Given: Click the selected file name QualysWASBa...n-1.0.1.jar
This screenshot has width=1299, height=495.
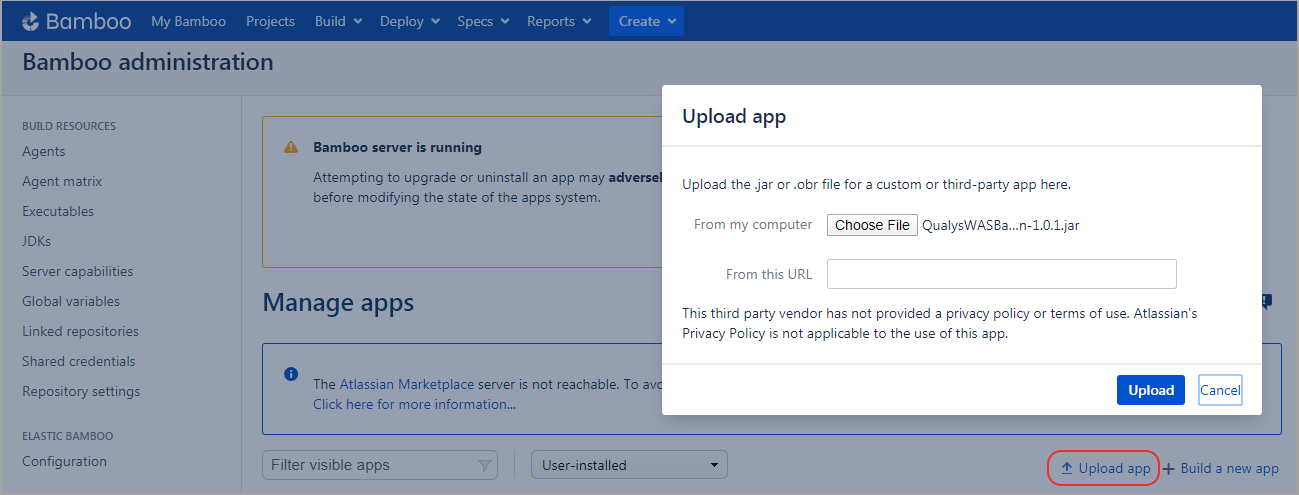Looking at the screenshot, I should point(1001,225).
